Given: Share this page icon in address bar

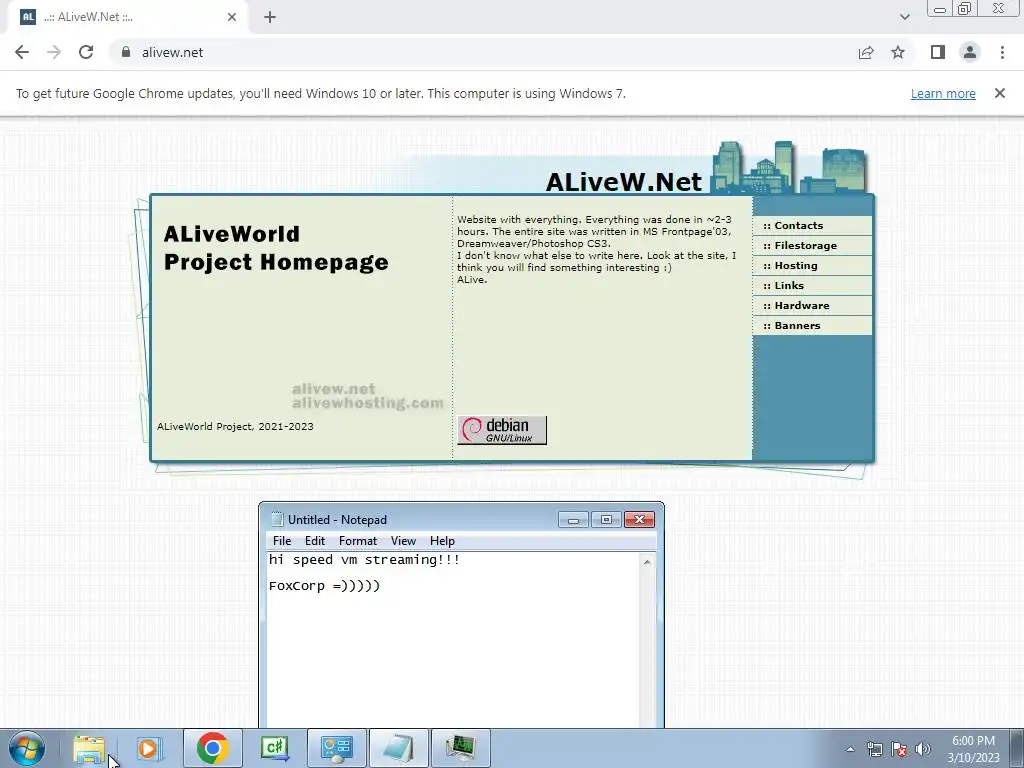Looking at the screenshot, I should click(866, 52).
